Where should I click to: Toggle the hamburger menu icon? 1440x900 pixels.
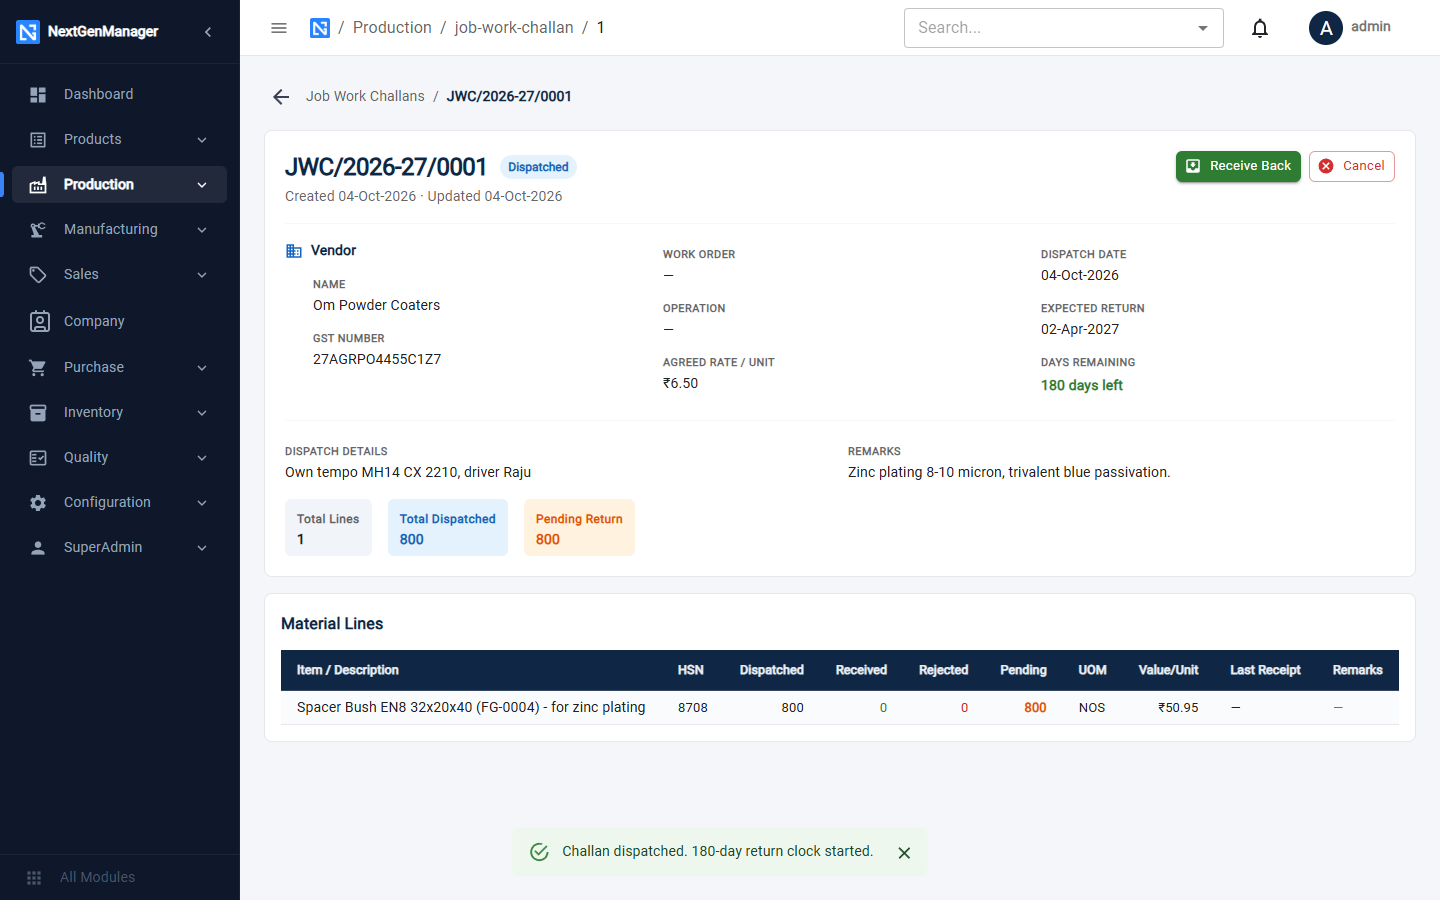pos(279,28)
